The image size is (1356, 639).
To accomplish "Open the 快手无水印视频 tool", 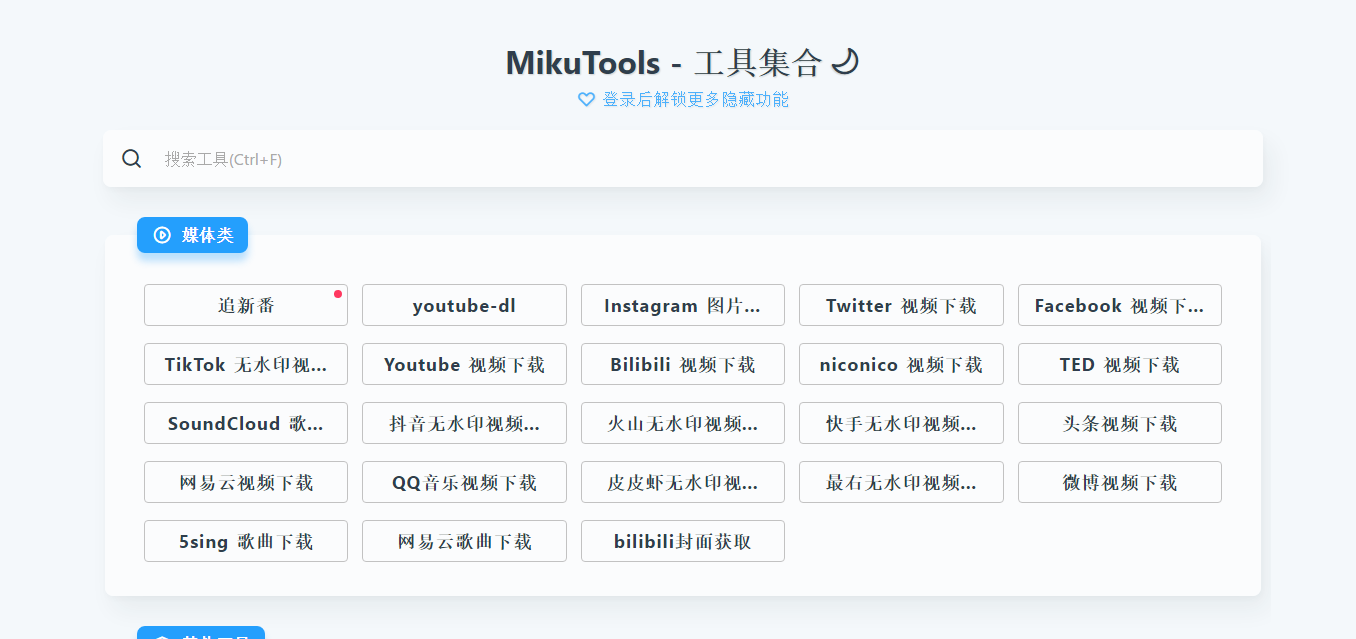I will tap(901, 423).
